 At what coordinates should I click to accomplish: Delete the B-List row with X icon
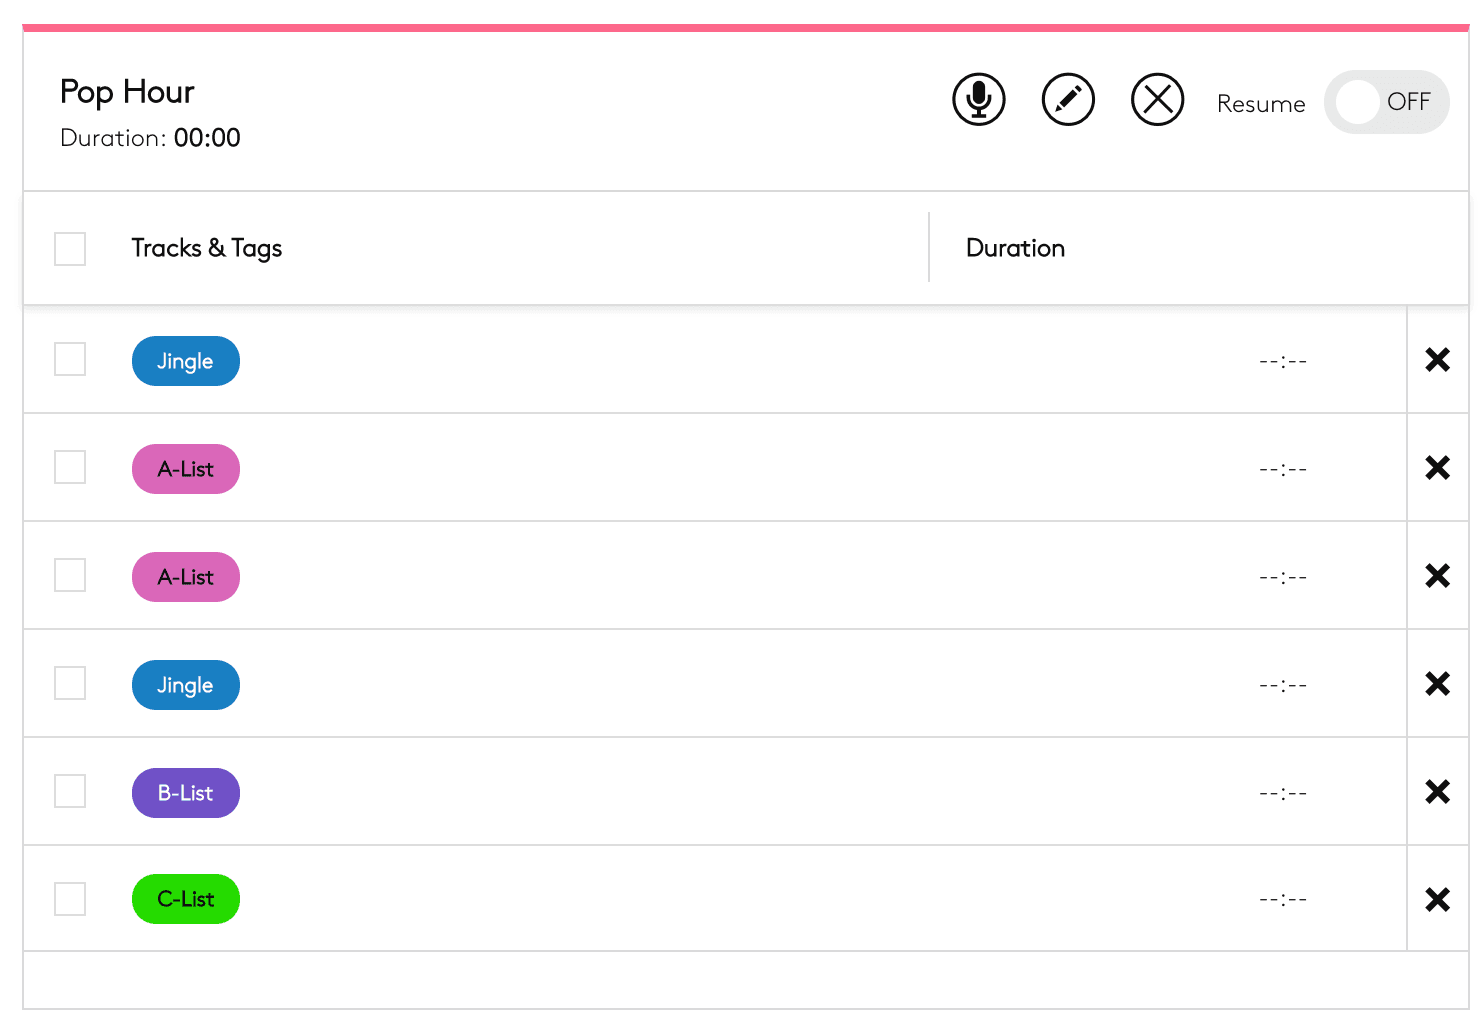(1437, 792)
